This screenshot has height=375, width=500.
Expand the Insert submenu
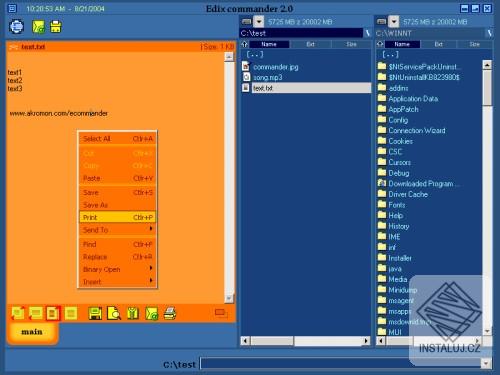pos(117,281)
